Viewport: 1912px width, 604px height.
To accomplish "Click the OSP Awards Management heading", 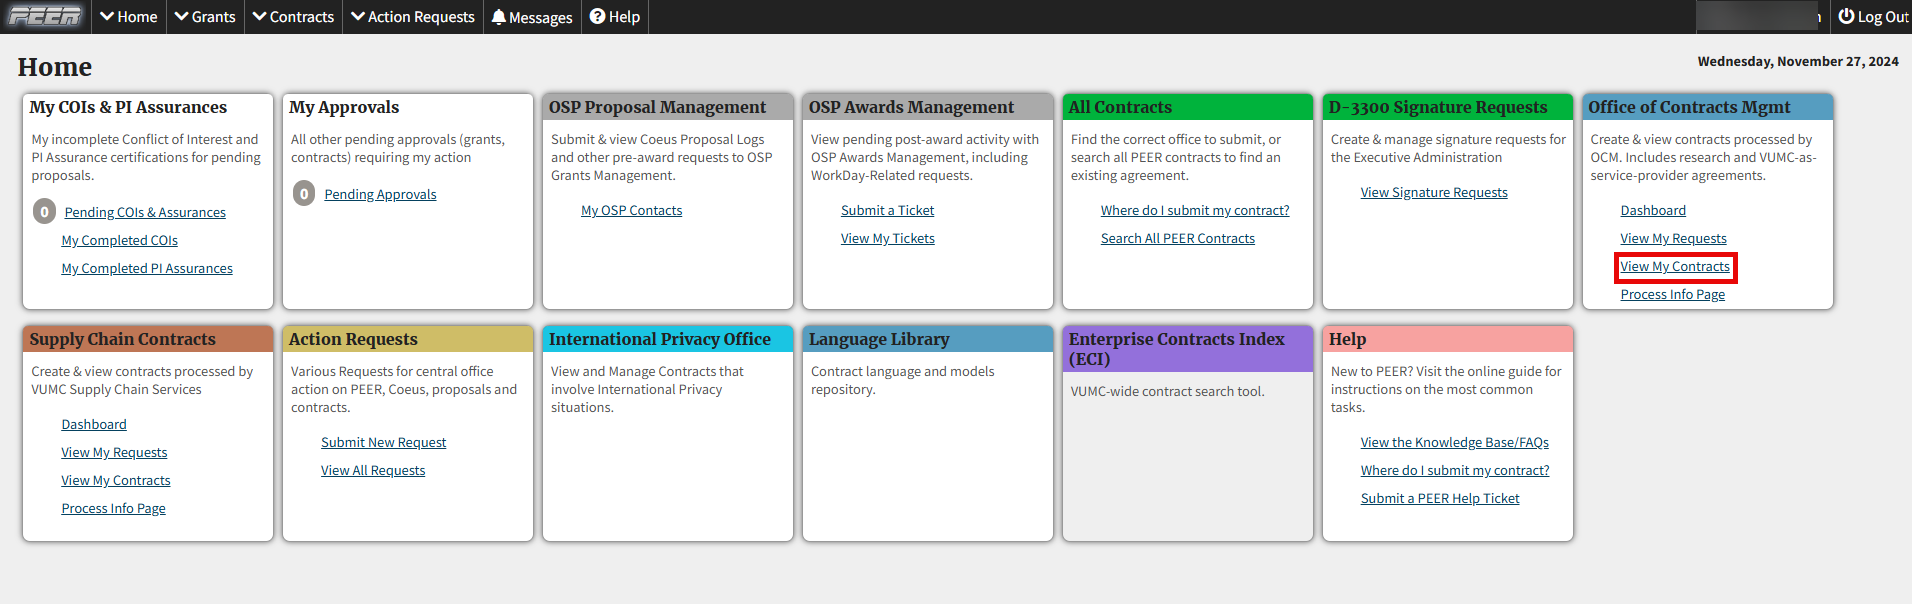I will 928,107.
